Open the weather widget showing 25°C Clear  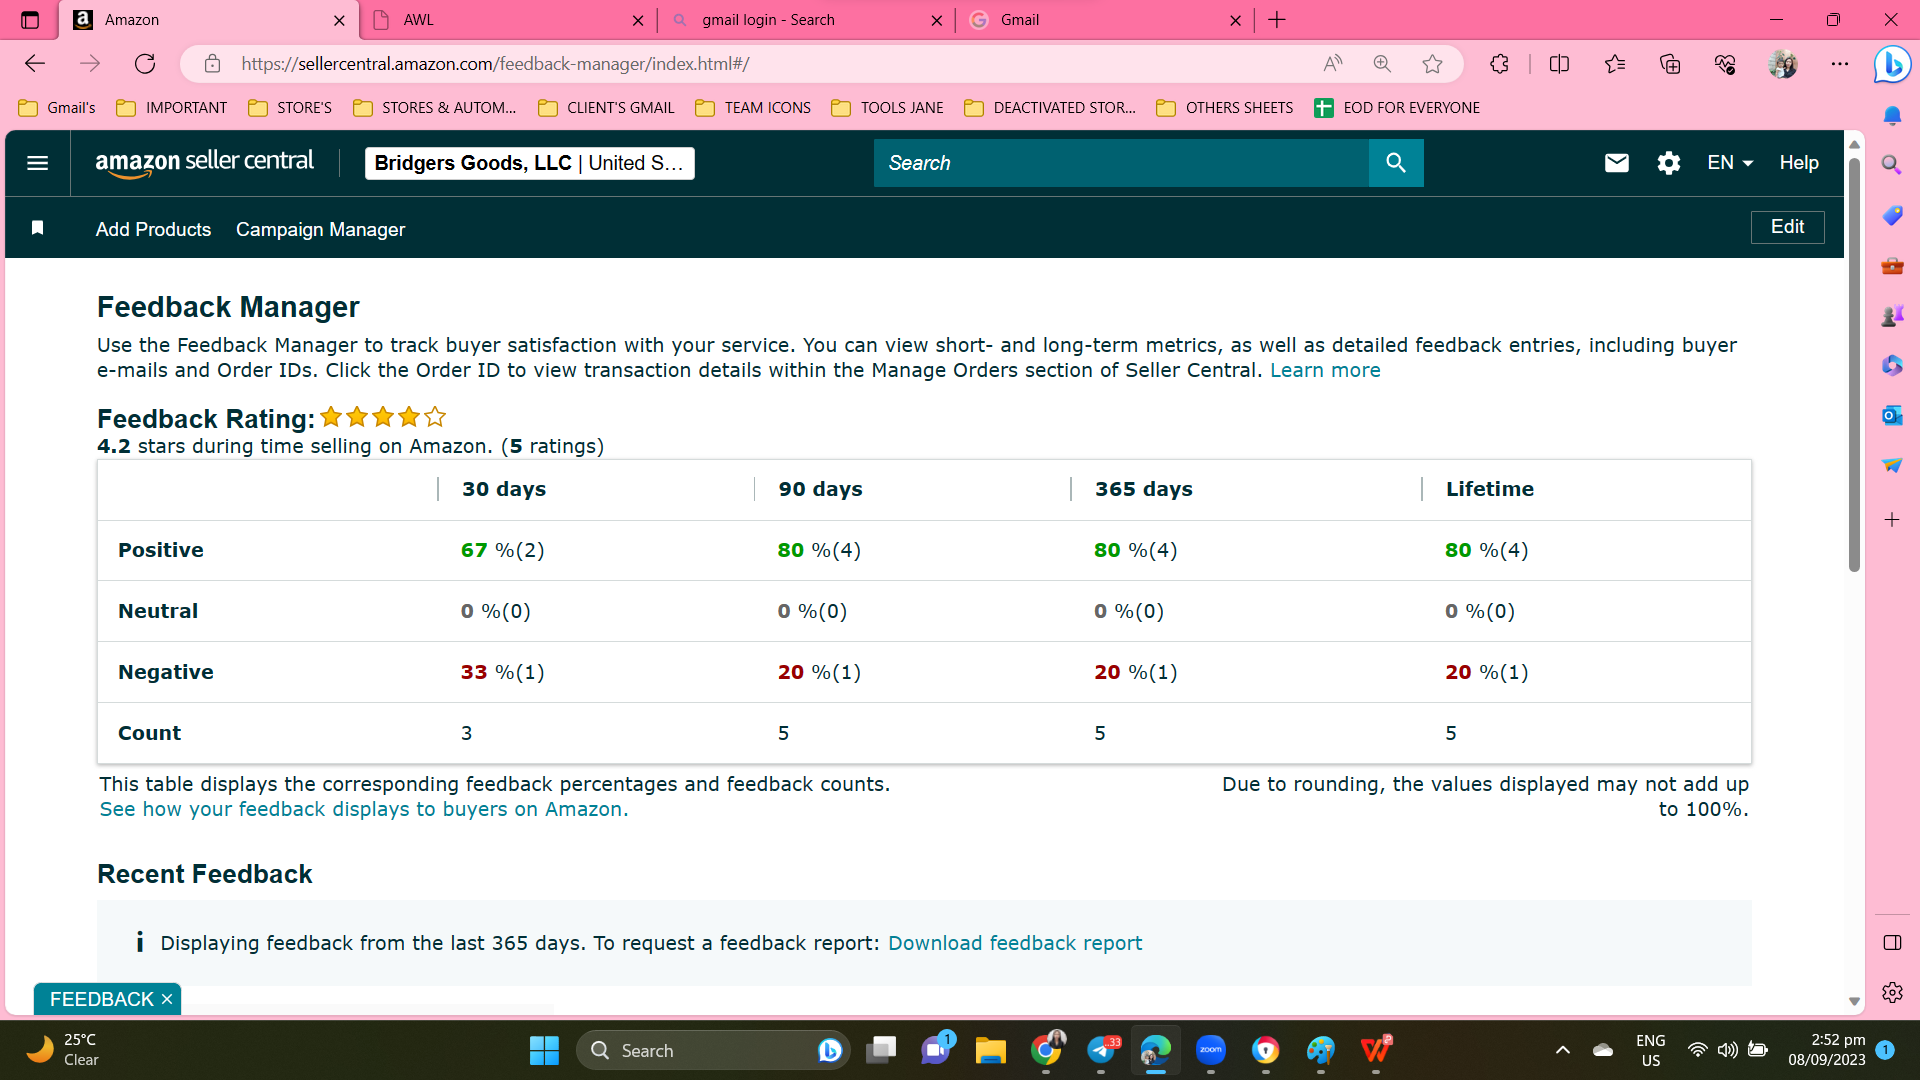(62, 1050)
